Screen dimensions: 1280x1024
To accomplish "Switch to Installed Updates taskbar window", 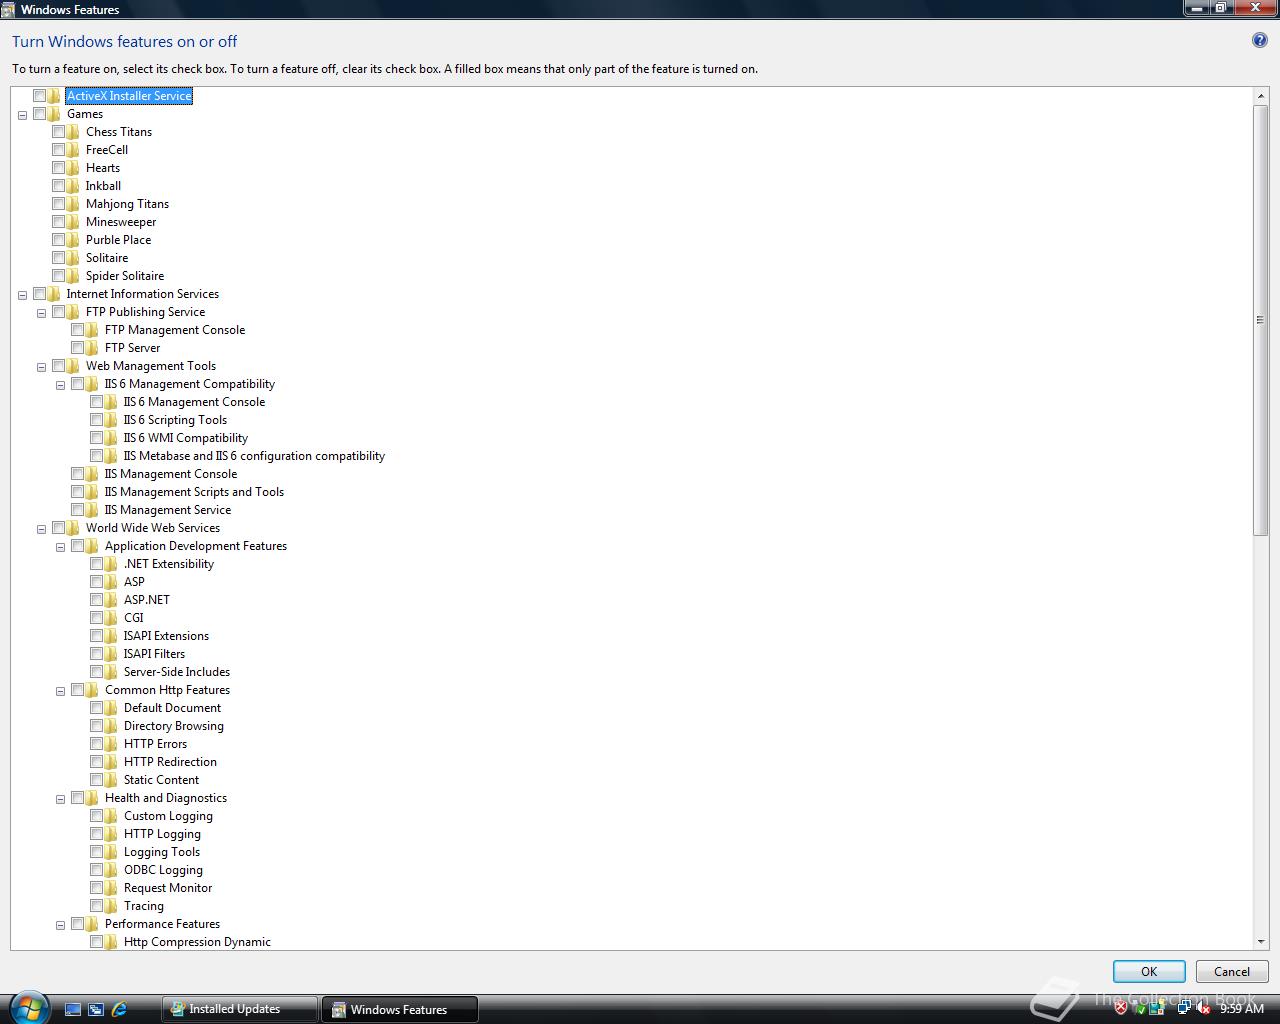I will tap(239, 1009).
